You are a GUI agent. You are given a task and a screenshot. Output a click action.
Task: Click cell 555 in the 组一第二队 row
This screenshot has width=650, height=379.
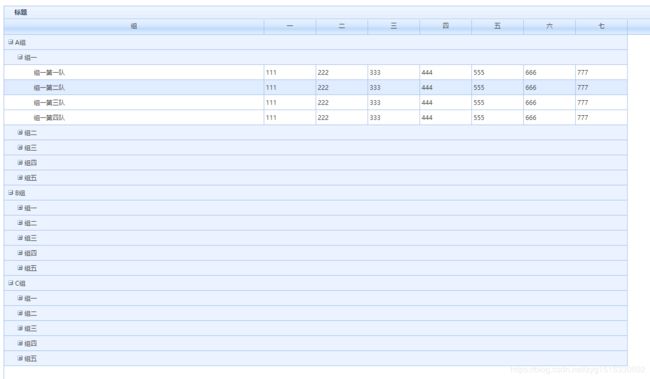click(497, 87)
